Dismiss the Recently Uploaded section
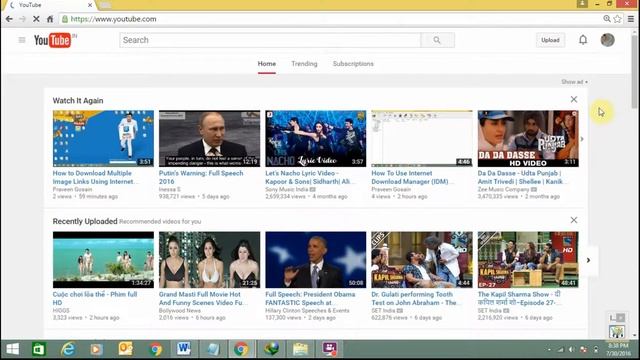Image resolution: width=640 pixels, height=360 pixels. tap(573, 220)
